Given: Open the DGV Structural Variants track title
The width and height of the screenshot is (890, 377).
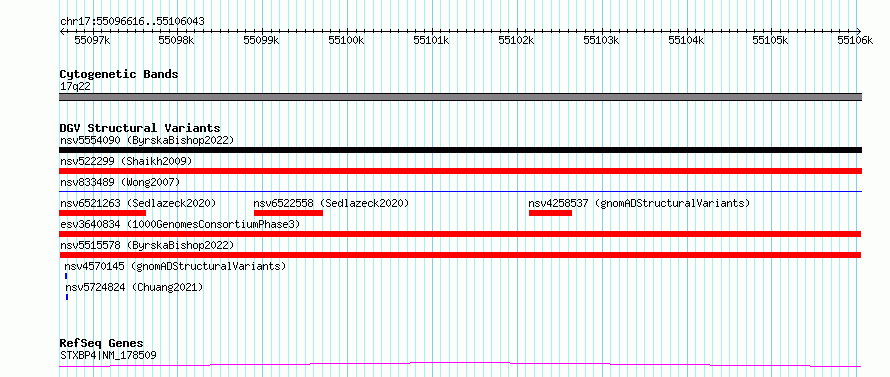Looking at the screenshot, I should [x=140, y=128].
